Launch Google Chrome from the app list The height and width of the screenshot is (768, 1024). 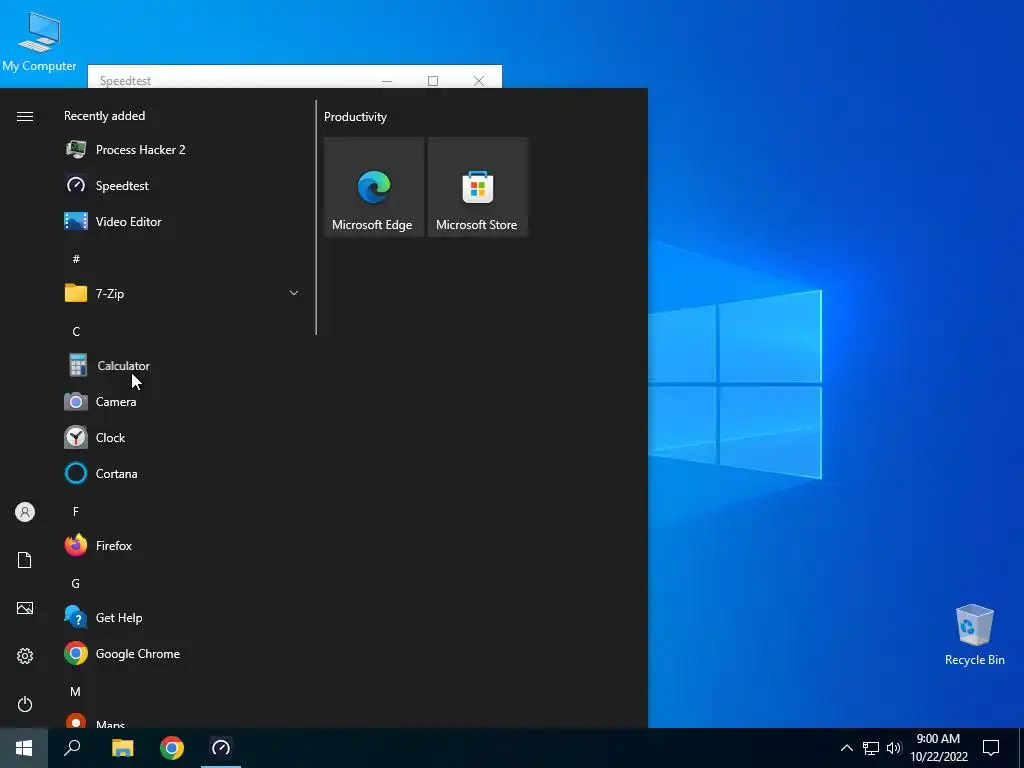(x=183, y=654)
